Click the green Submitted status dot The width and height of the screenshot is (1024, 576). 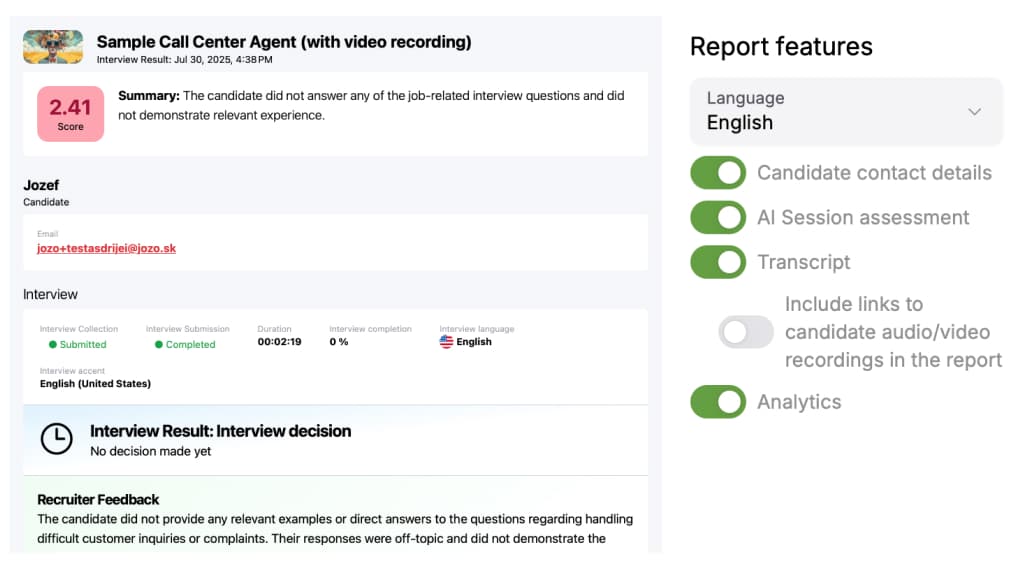click(x=53, y=345)
